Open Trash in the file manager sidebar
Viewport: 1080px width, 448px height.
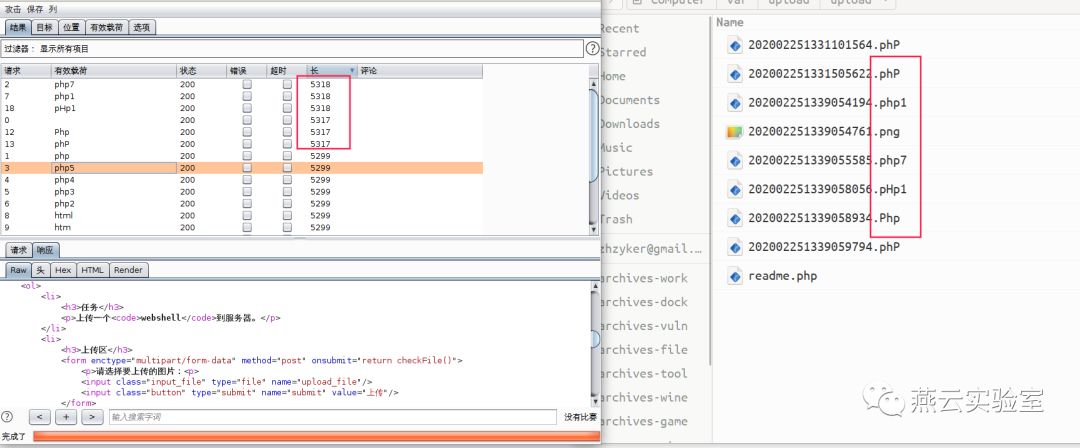pyautogui.click(x=615, y=218)
